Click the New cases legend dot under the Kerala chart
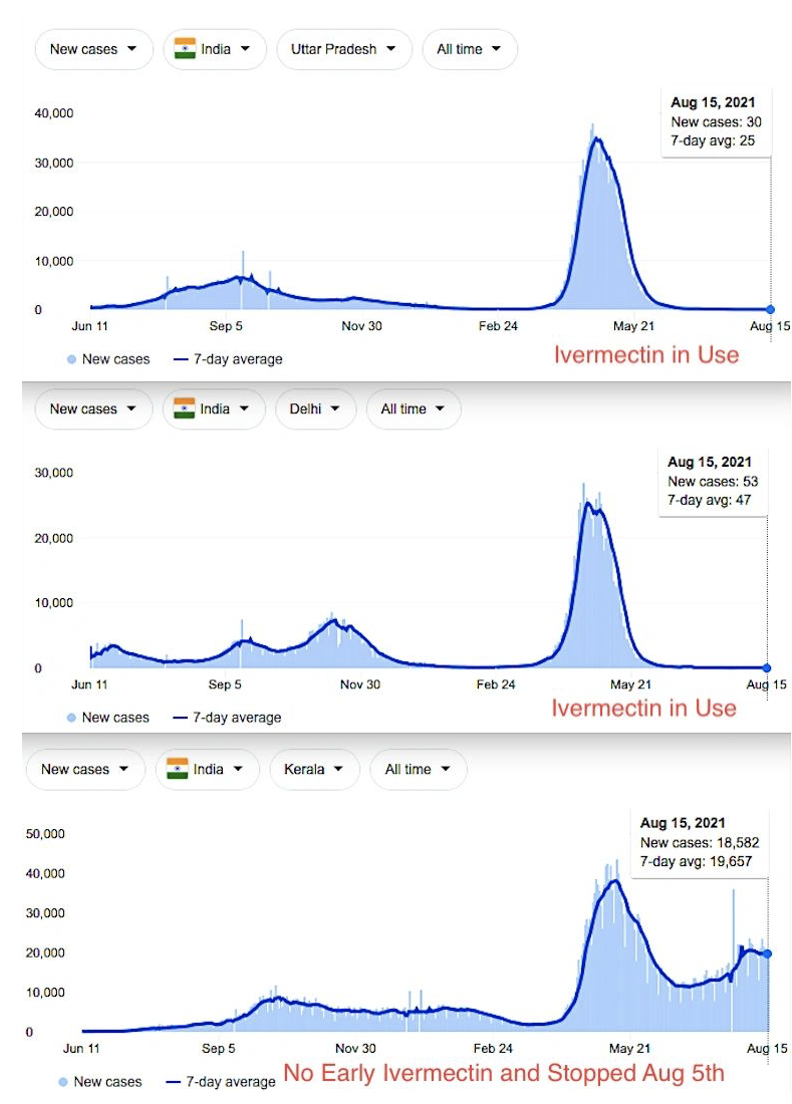792x1104 pixels. [64, 1081]
